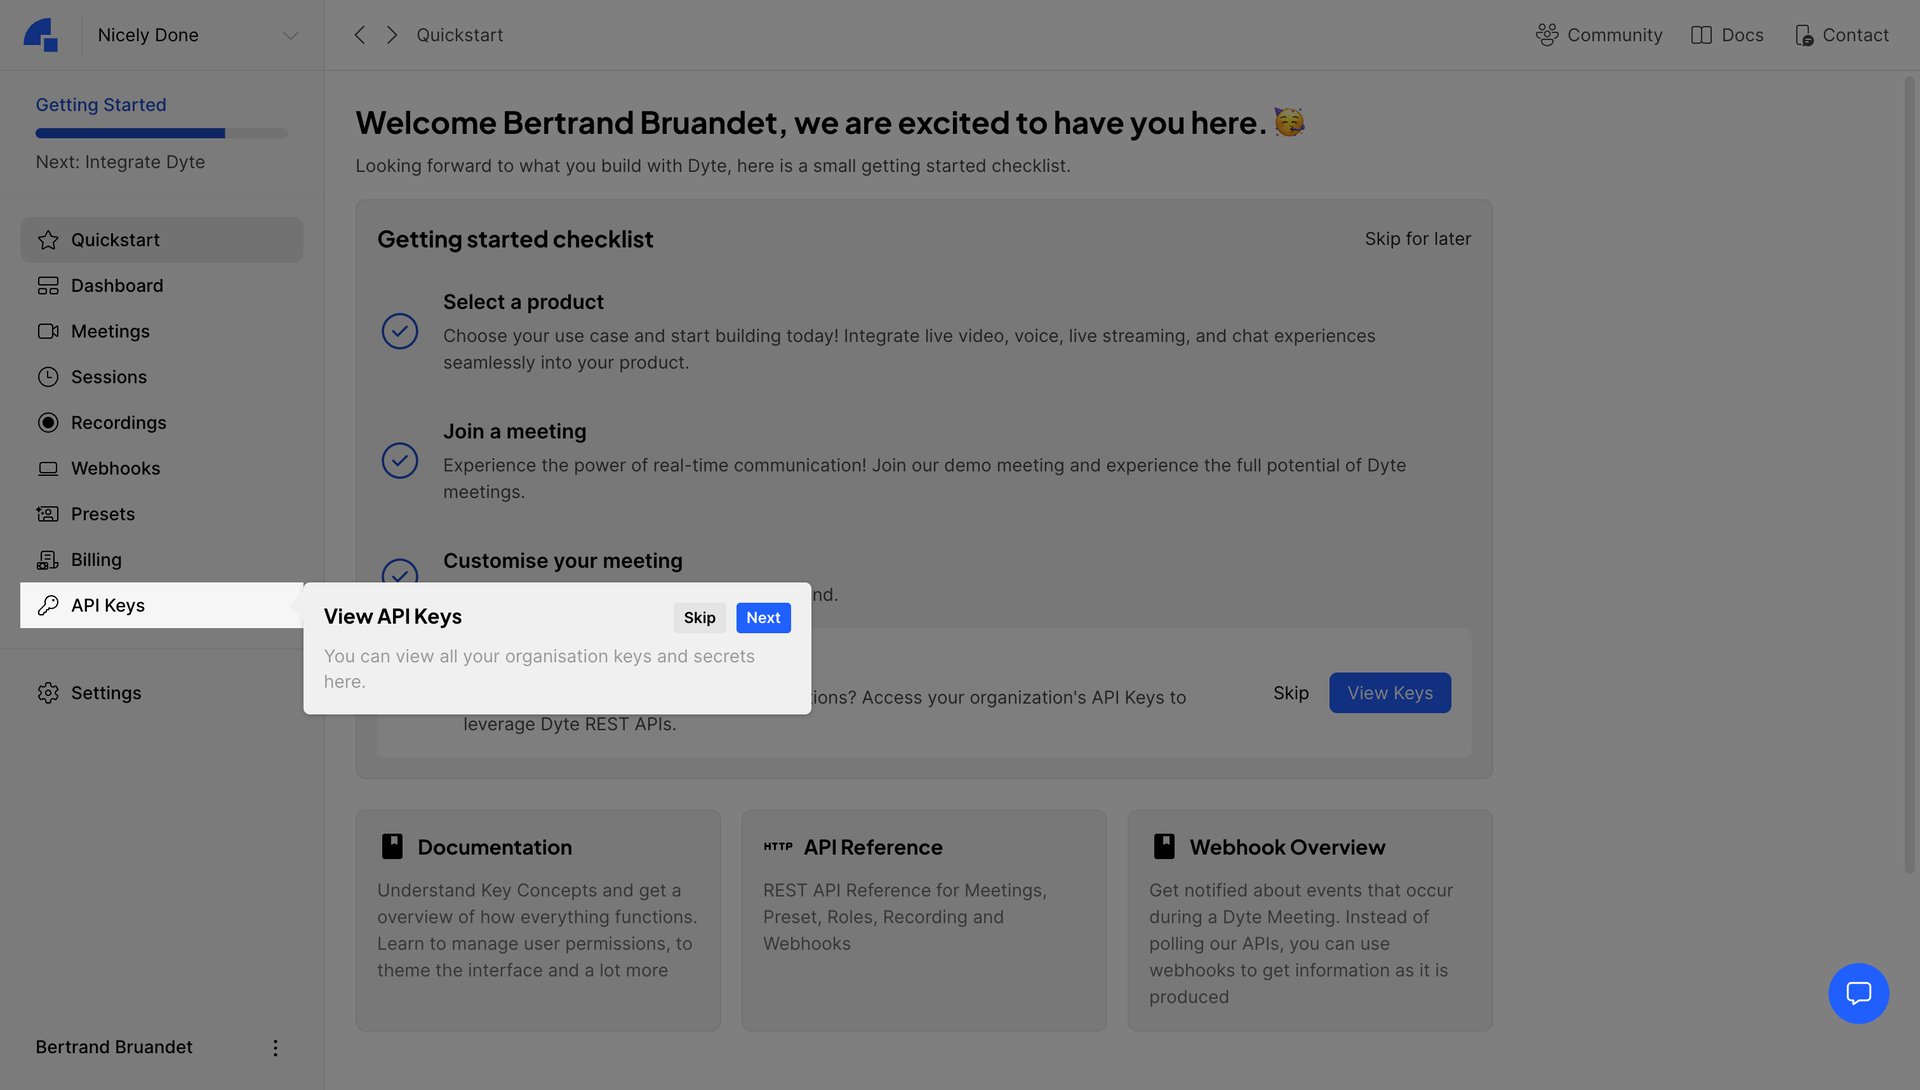Screen dimensions: 1920x1090
Task: Open the chat support bubble
Action: (1858, 993)
